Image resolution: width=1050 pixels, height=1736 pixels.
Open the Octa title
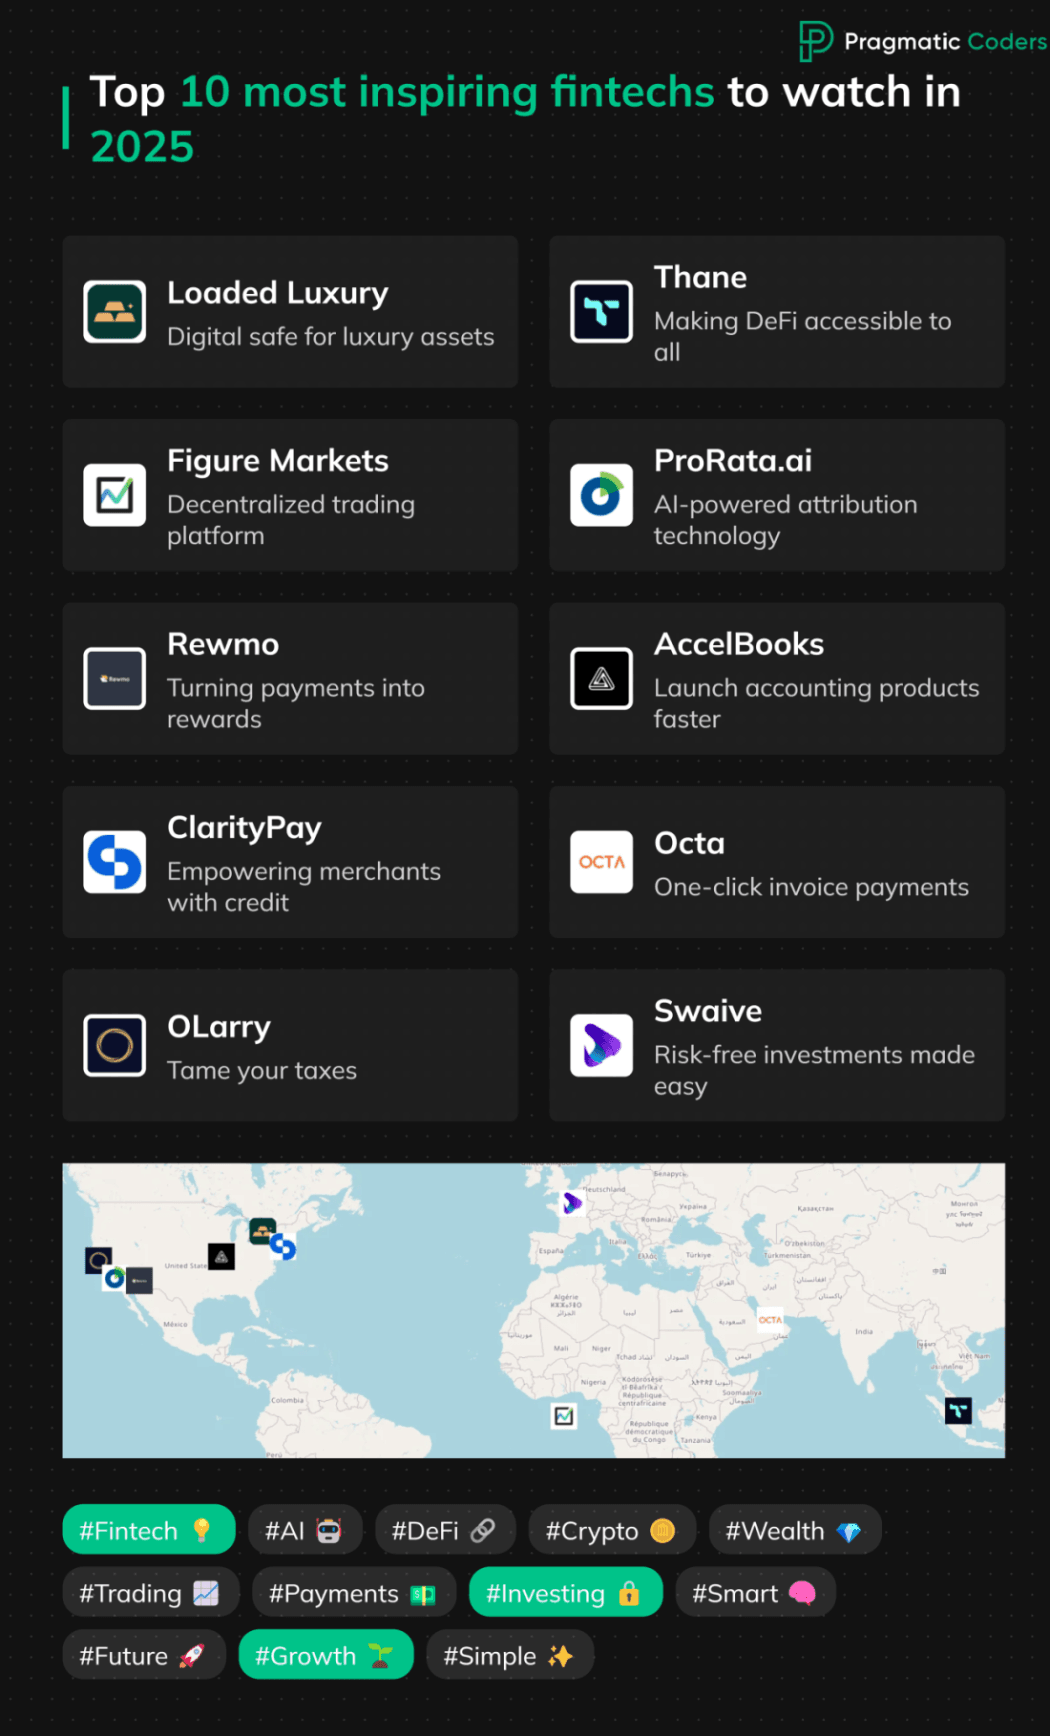coord(689,843)
